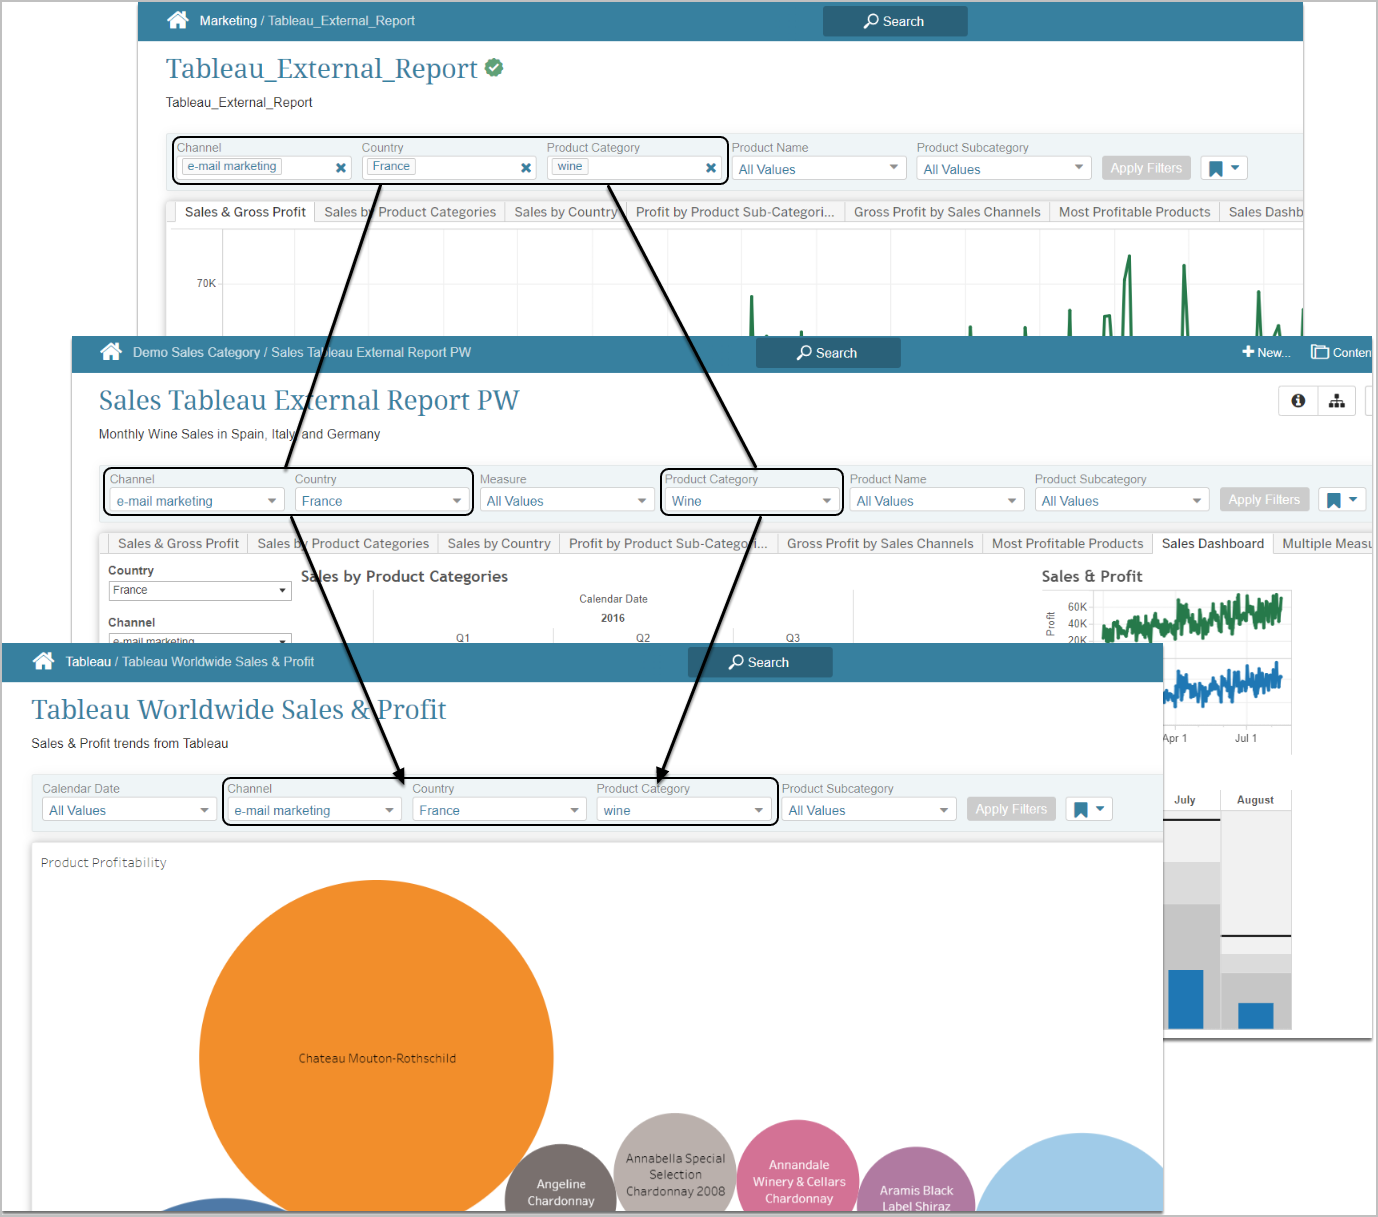Screen dimensions: 1378x1217
Task: Remove the wine Product Category filter value
Action: click(x=711, y=168)
